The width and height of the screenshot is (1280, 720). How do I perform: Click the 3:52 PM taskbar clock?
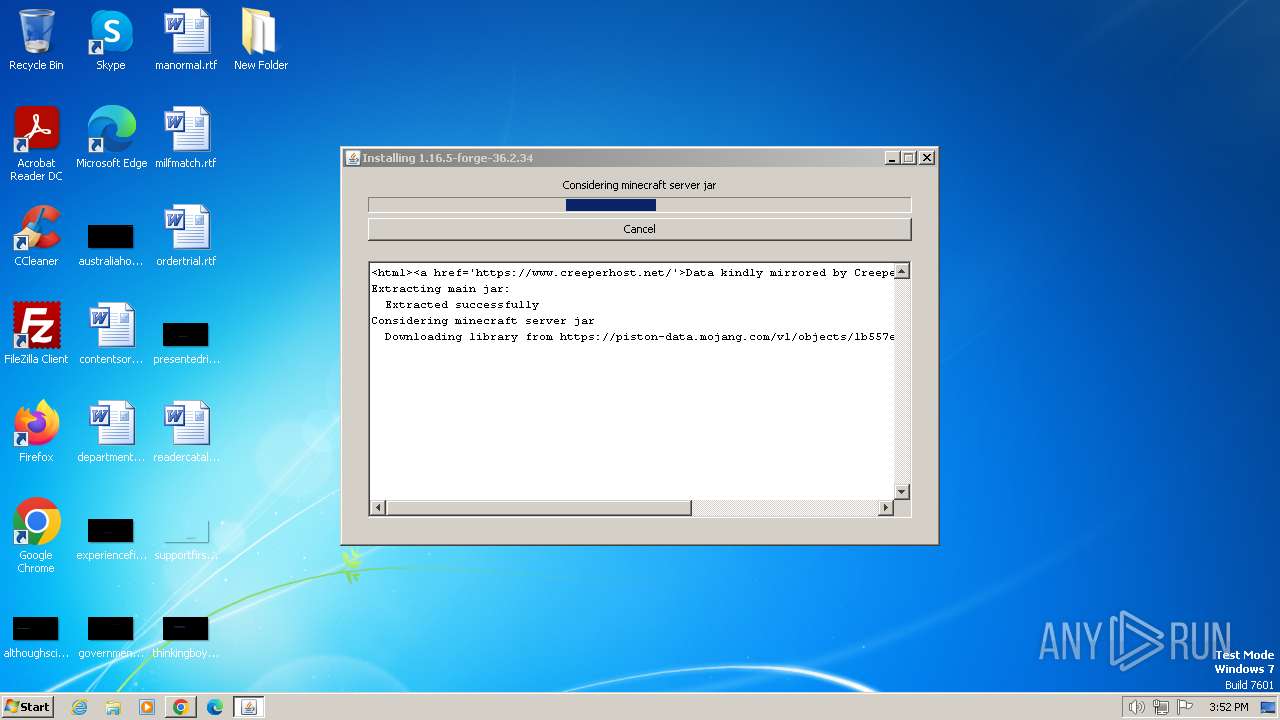[1228, 707]
